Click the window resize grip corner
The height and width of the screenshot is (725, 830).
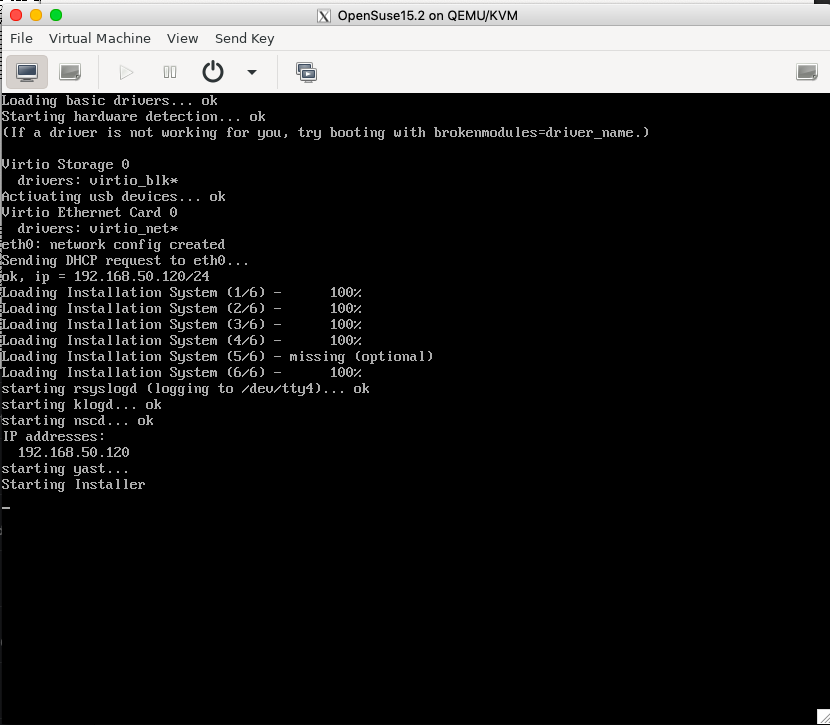click(823, 717)
